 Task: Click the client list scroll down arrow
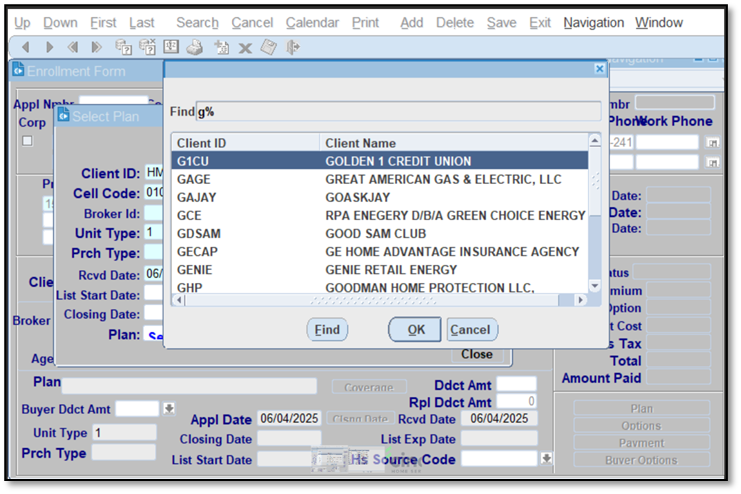(595, 286)
